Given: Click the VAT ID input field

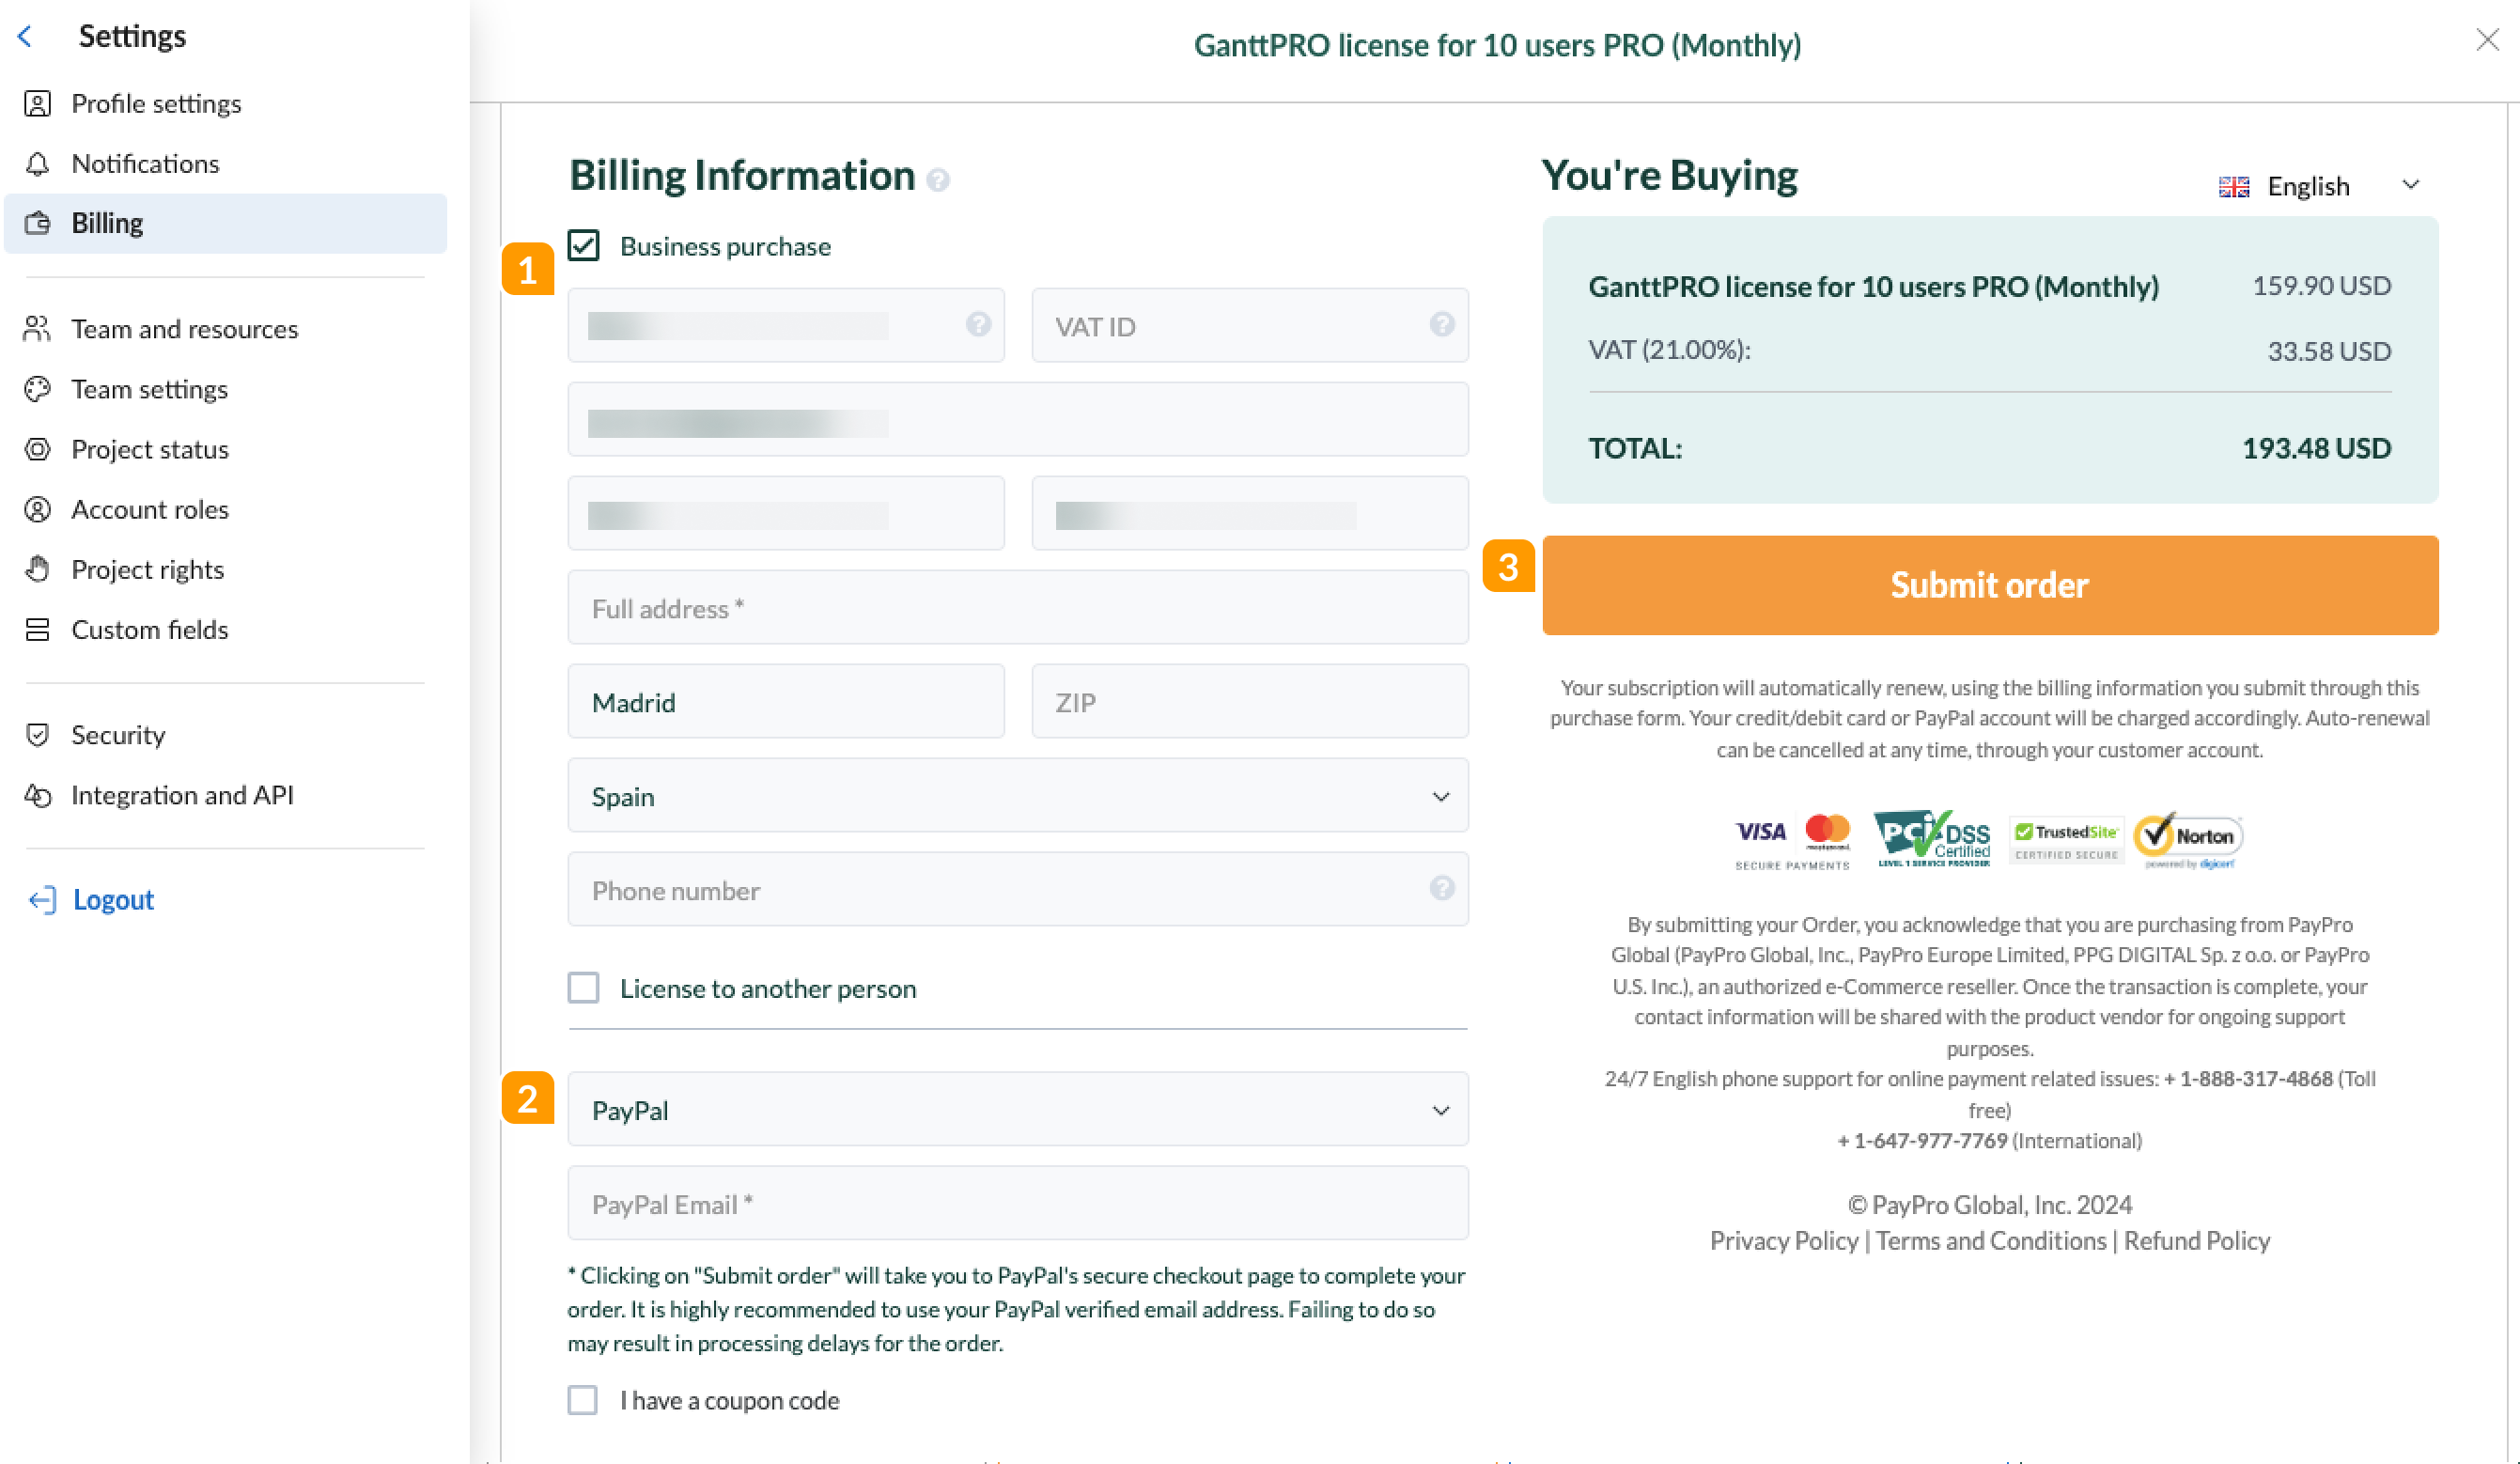Looking at the screenshot, I should [1250, 326].
